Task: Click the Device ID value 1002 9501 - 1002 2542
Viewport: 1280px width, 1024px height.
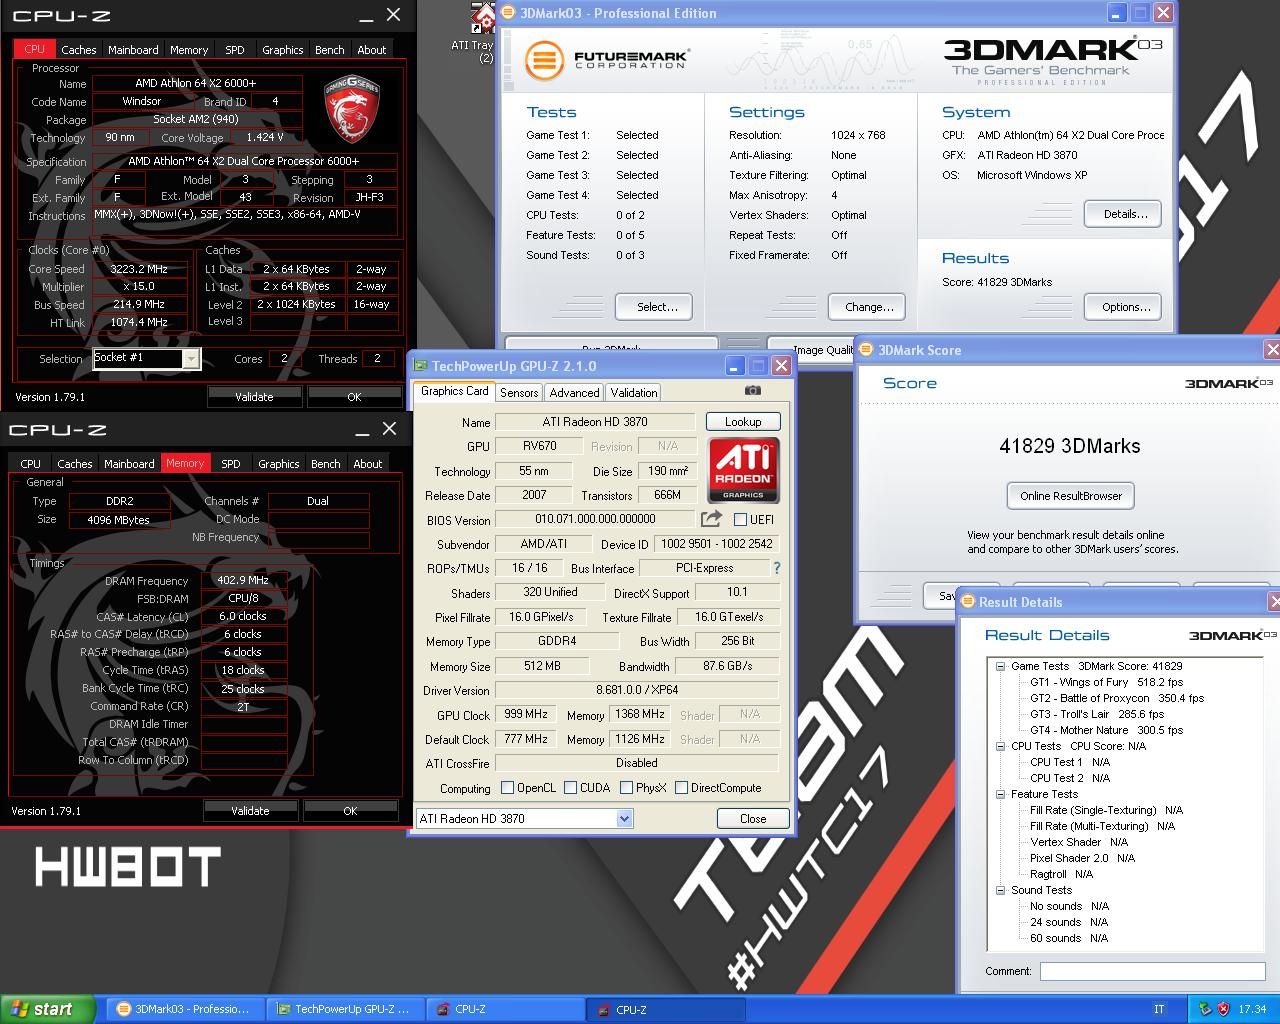Action: pos(716,544)
